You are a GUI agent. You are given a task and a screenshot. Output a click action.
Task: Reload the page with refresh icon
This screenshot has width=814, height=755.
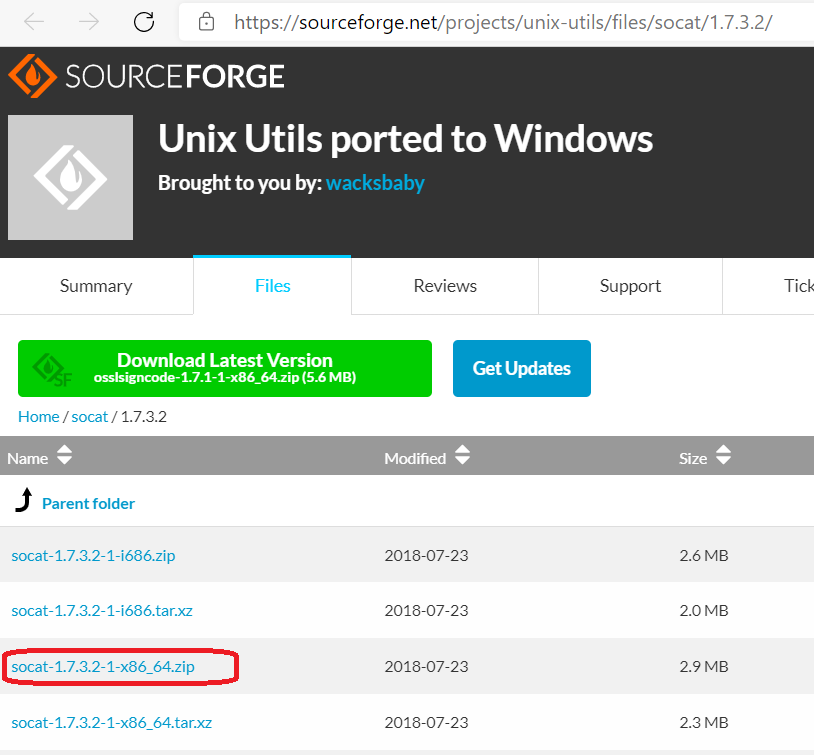coord(144,21)
